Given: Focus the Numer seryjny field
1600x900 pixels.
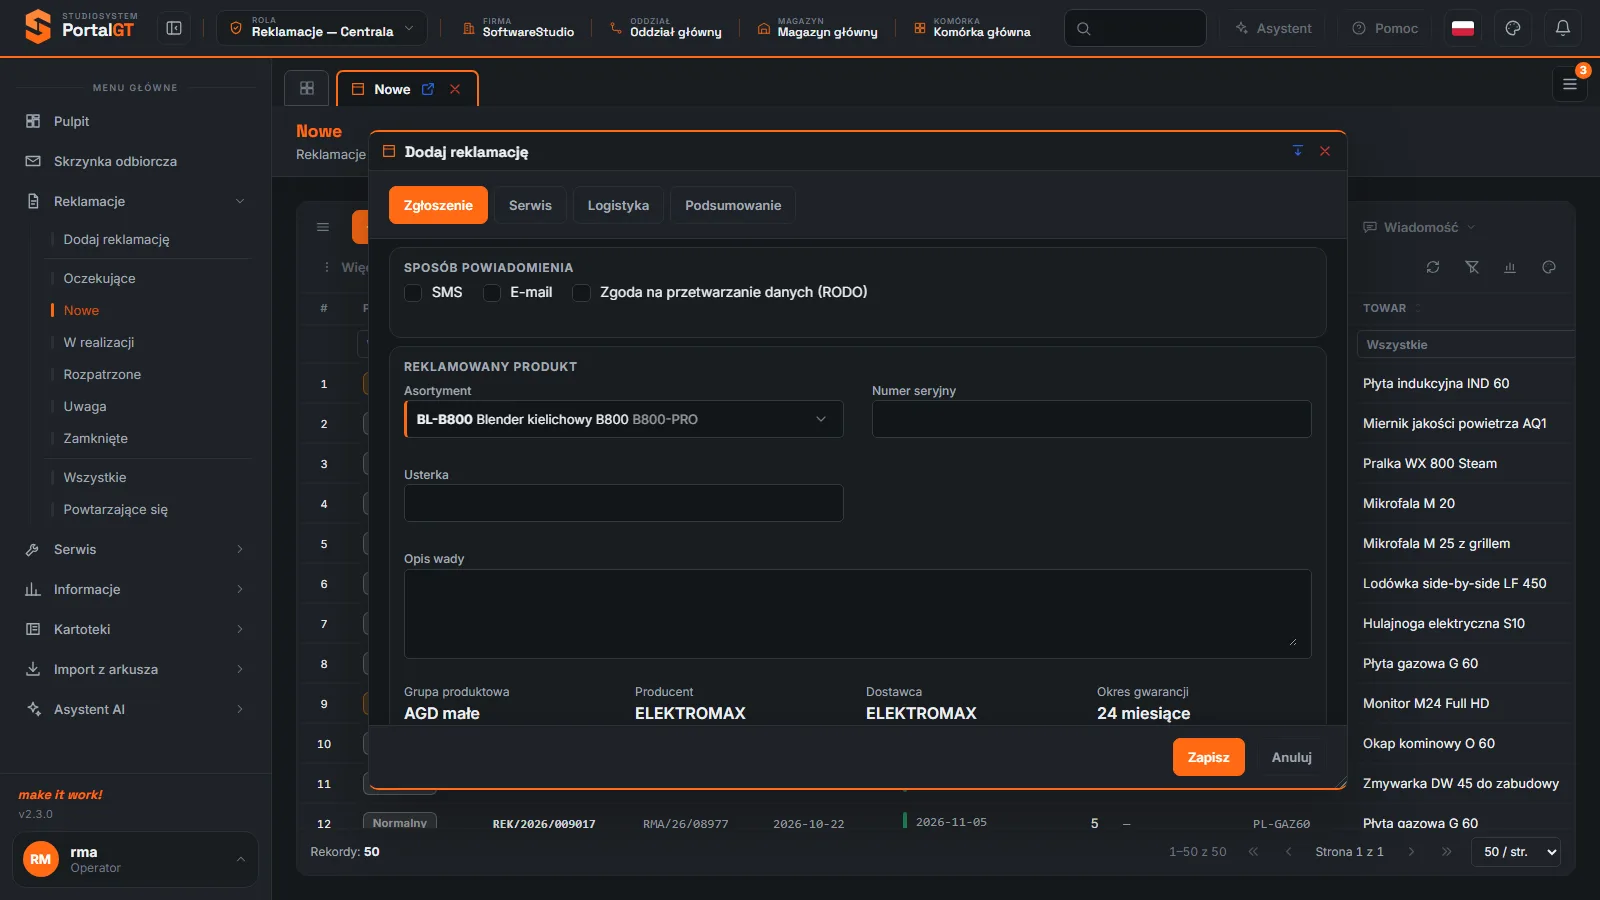Looking at the screenshot, I should point(1092,419).
